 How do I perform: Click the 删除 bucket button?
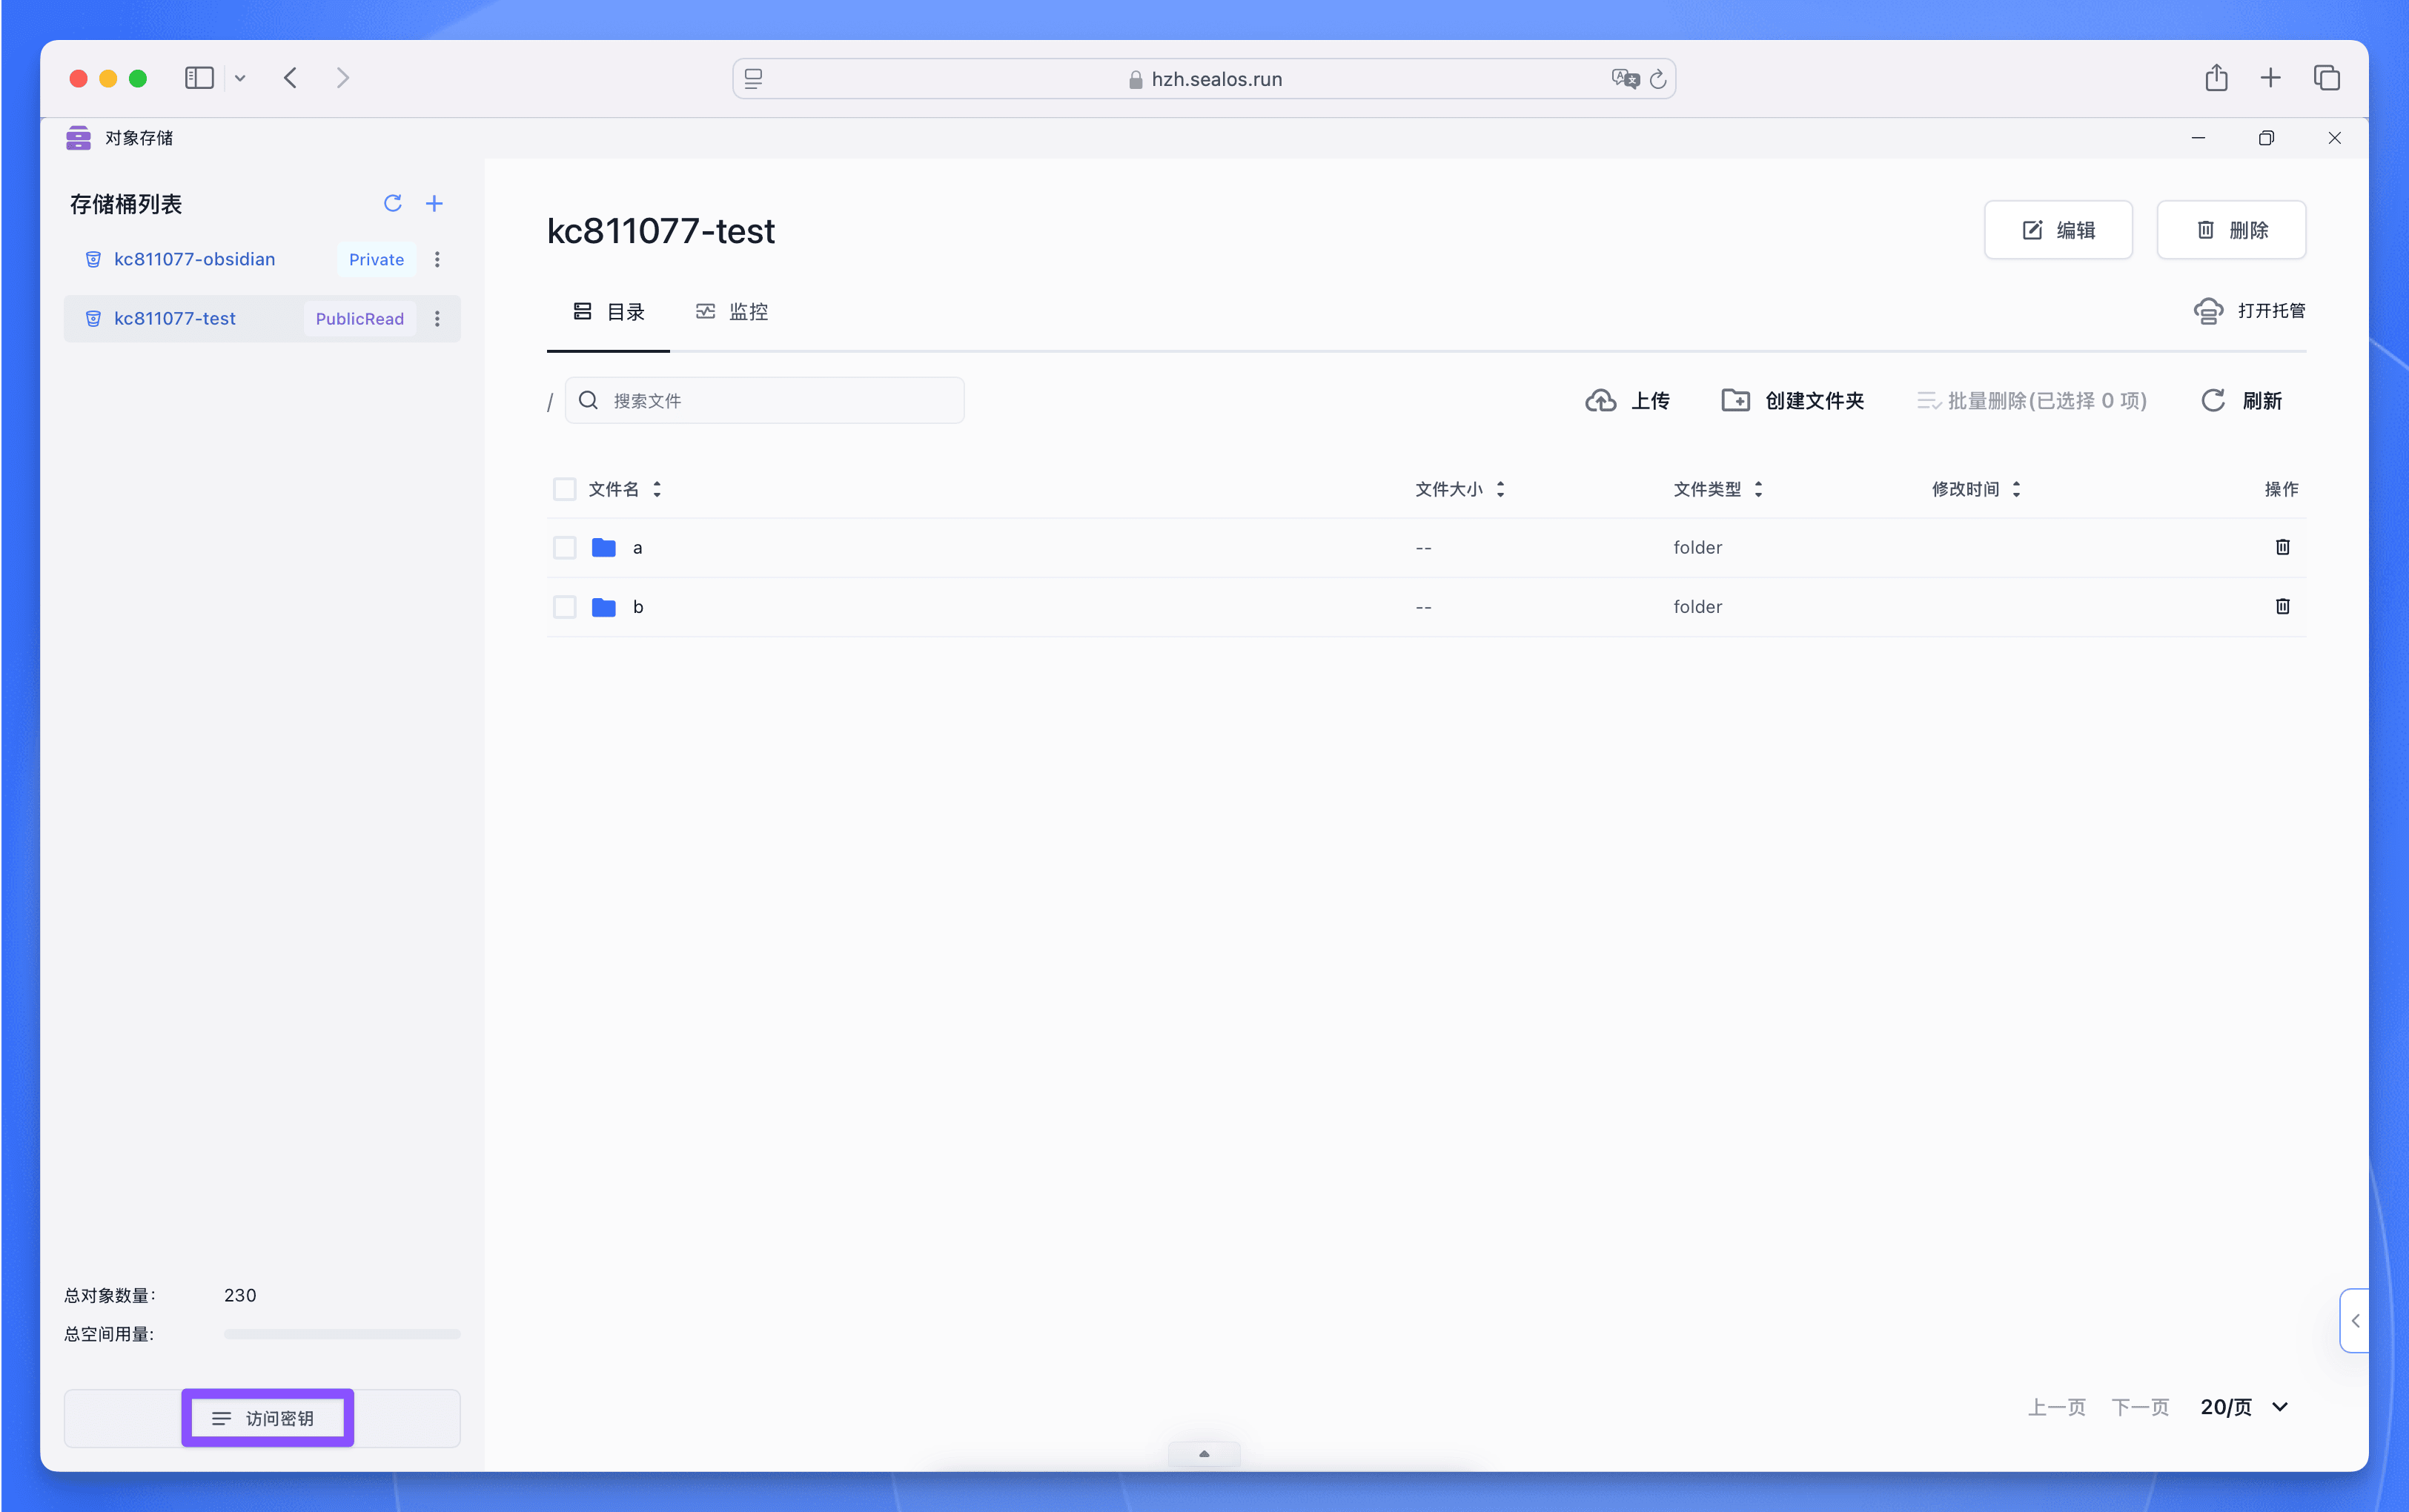2231,230
